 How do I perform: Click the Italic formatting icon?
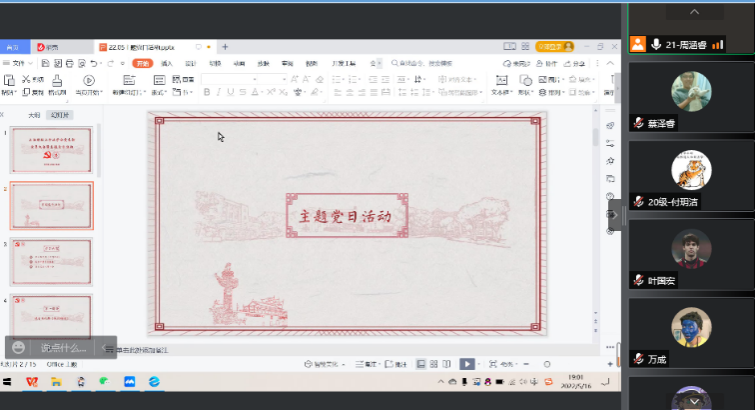pyautogui.click(x=219, y=92)
